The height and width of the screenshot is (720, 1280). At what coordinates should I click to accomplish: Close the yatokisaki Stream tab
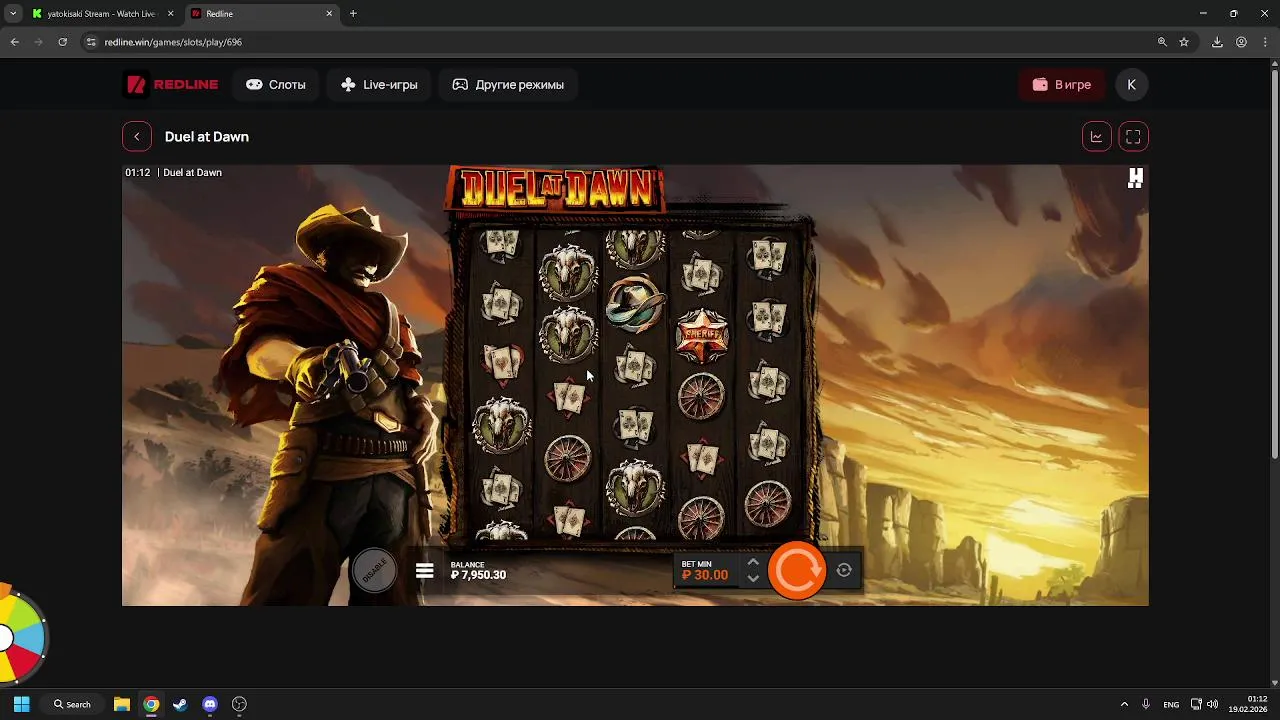(172, 14)
